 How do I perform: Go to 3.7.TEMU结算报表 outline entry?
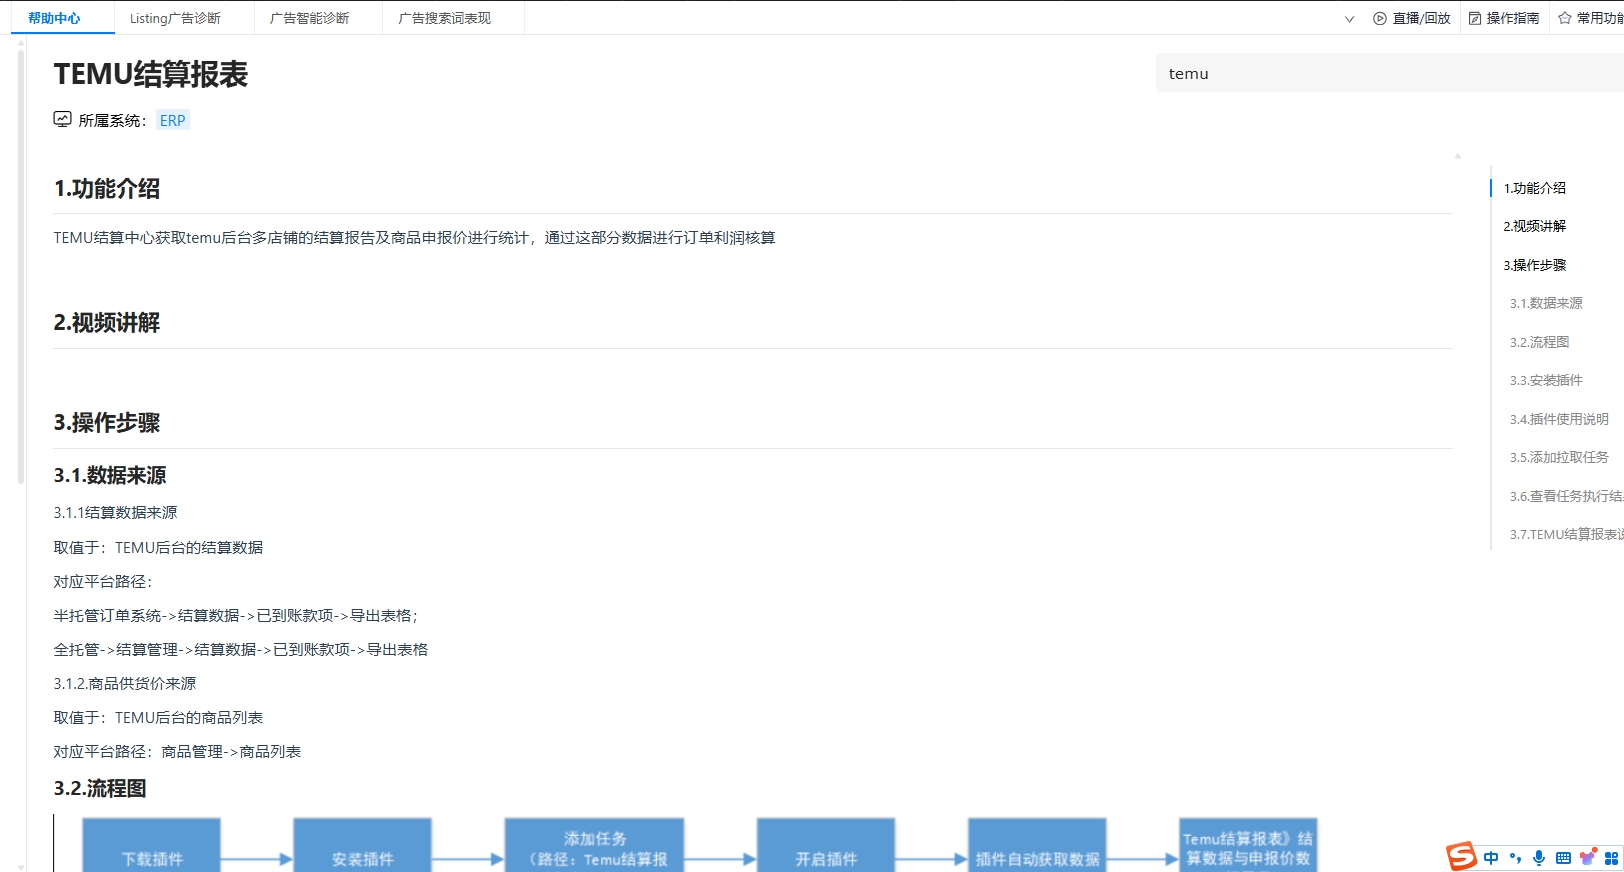[1566, 534]
